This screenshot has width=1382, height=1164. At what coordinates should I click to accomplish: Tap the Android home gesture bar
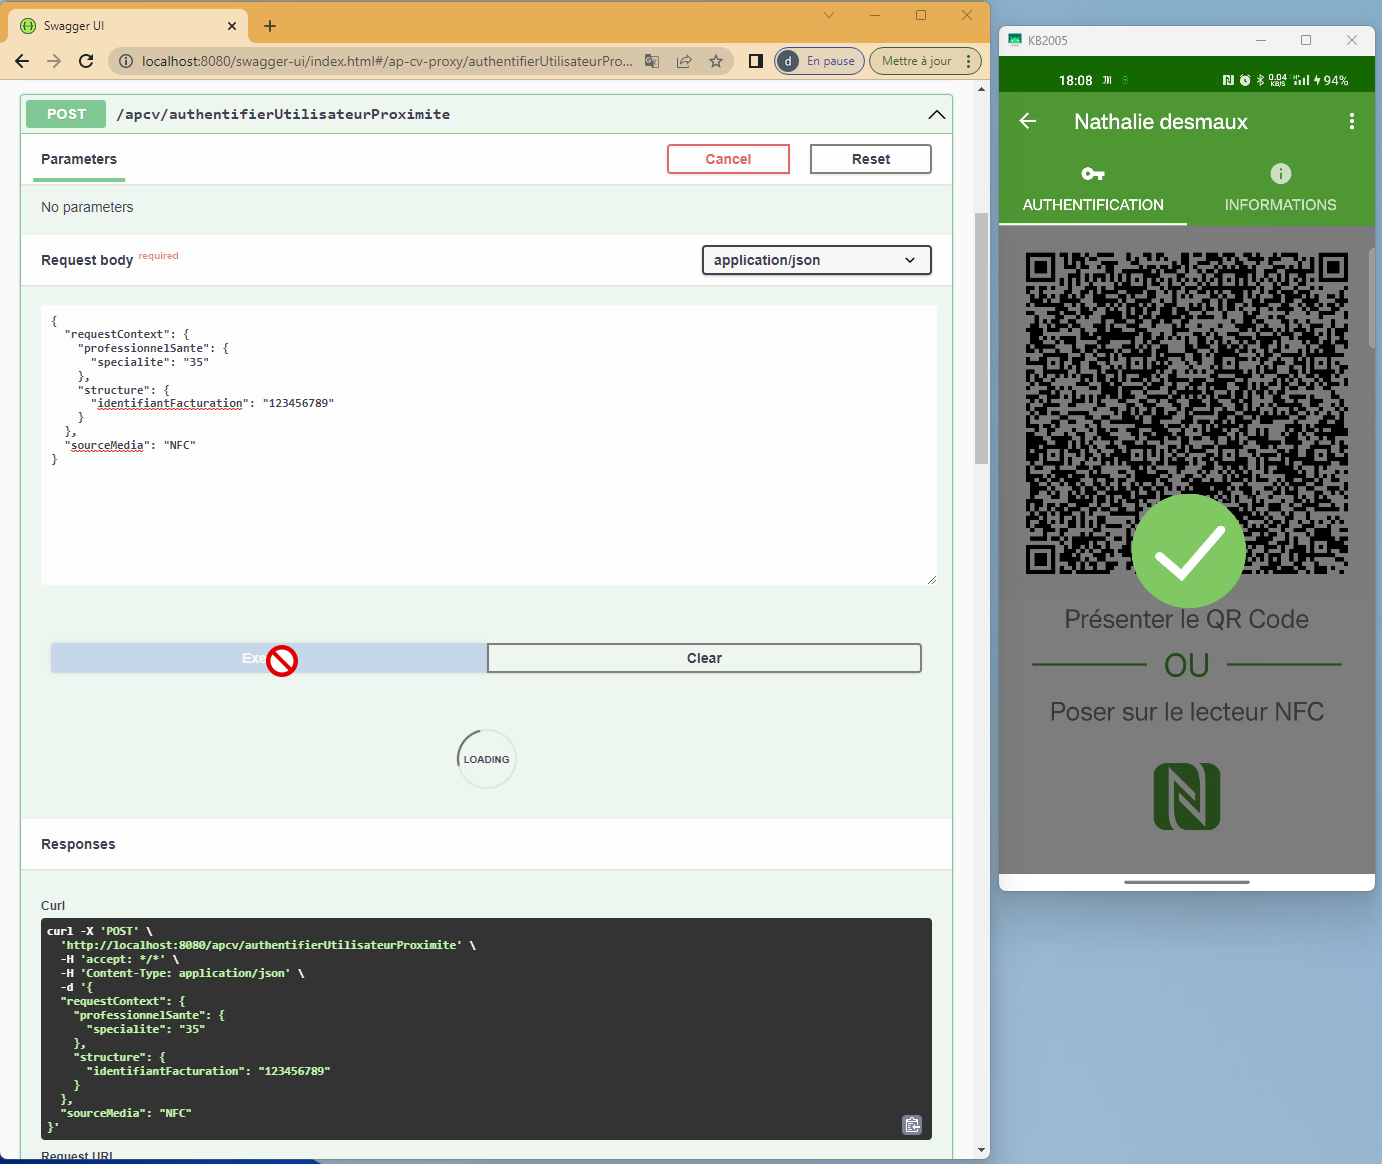(x=1187, y=882)
